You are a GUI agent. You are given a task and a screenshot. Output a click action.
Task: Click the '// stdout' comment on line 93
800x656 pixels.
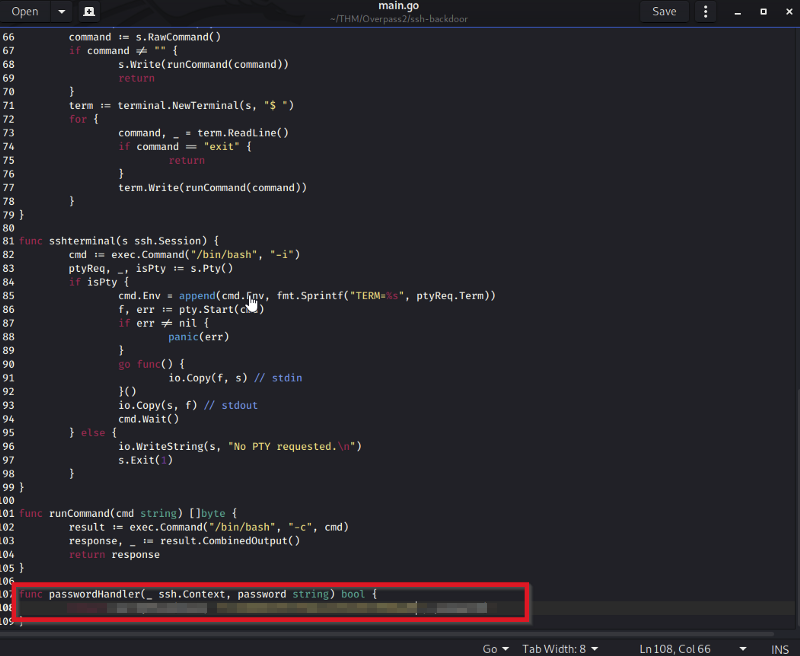tap(231, 406)
